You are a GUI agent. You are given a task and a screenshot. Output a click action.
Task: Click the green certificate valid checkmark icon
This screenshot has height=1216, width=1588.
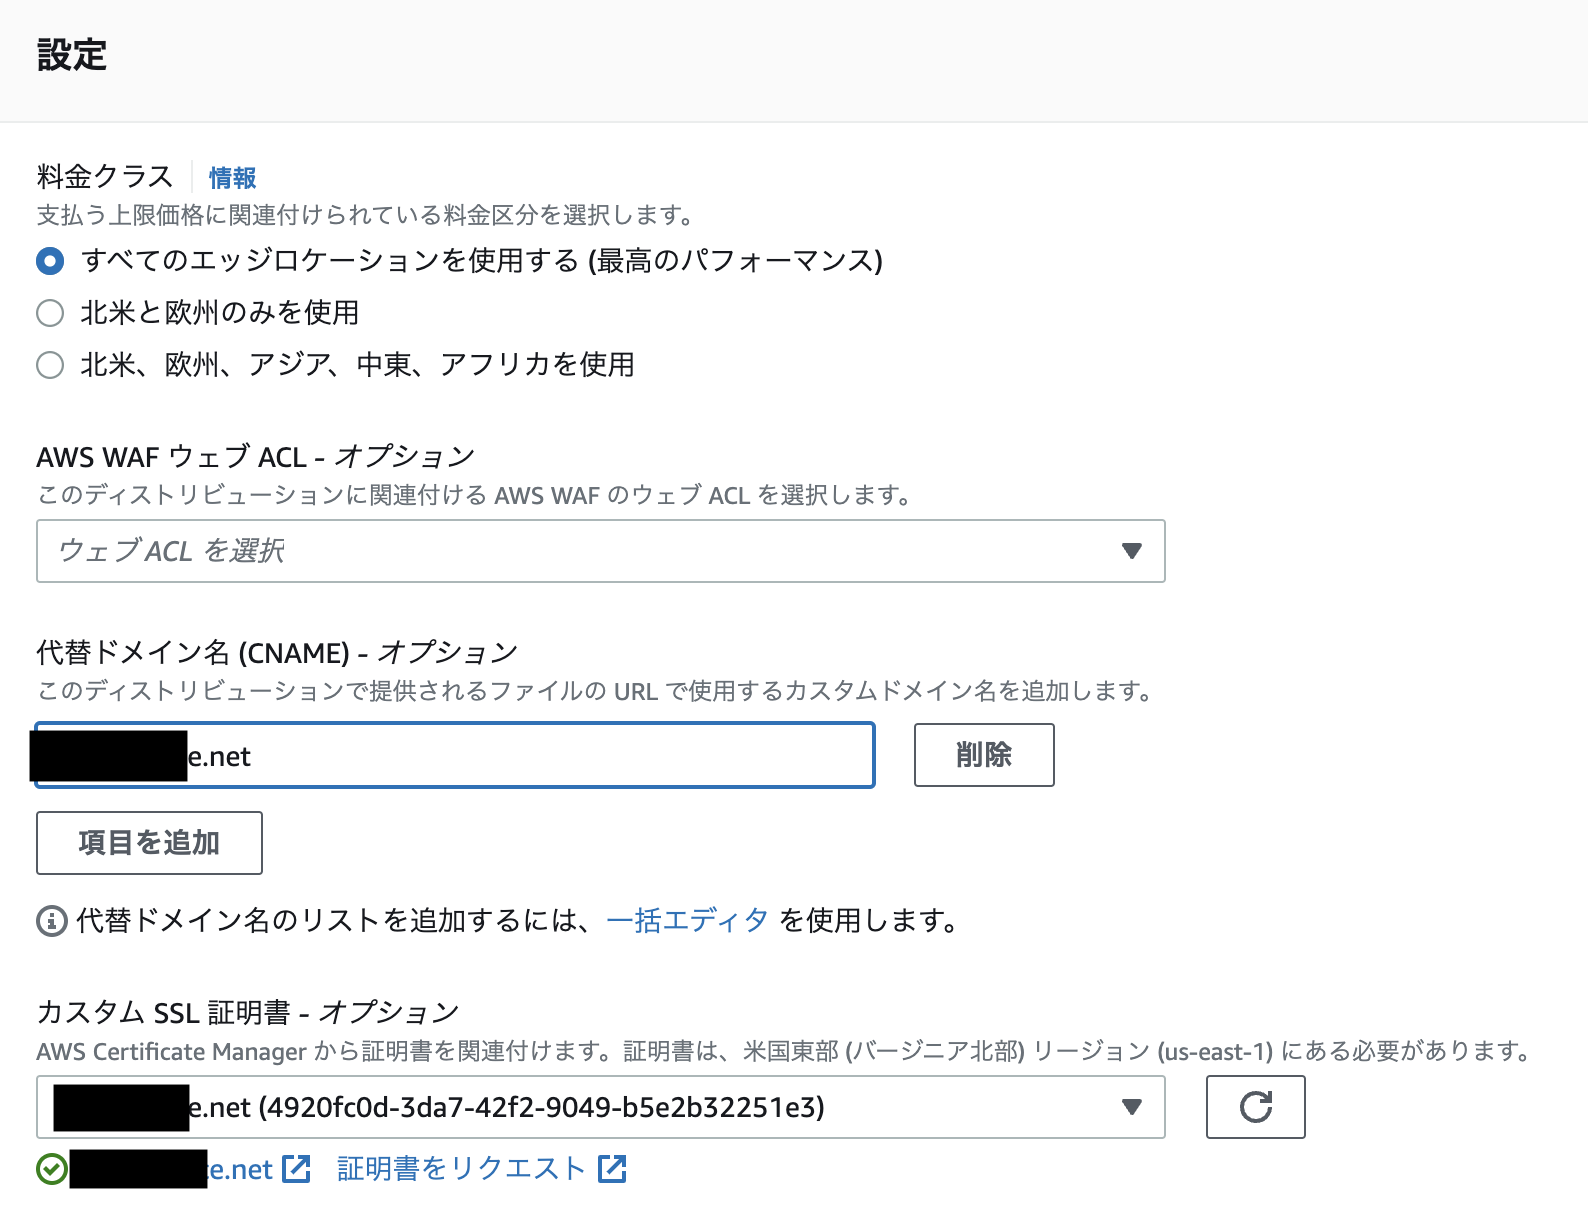click(x=52, y=1169)
